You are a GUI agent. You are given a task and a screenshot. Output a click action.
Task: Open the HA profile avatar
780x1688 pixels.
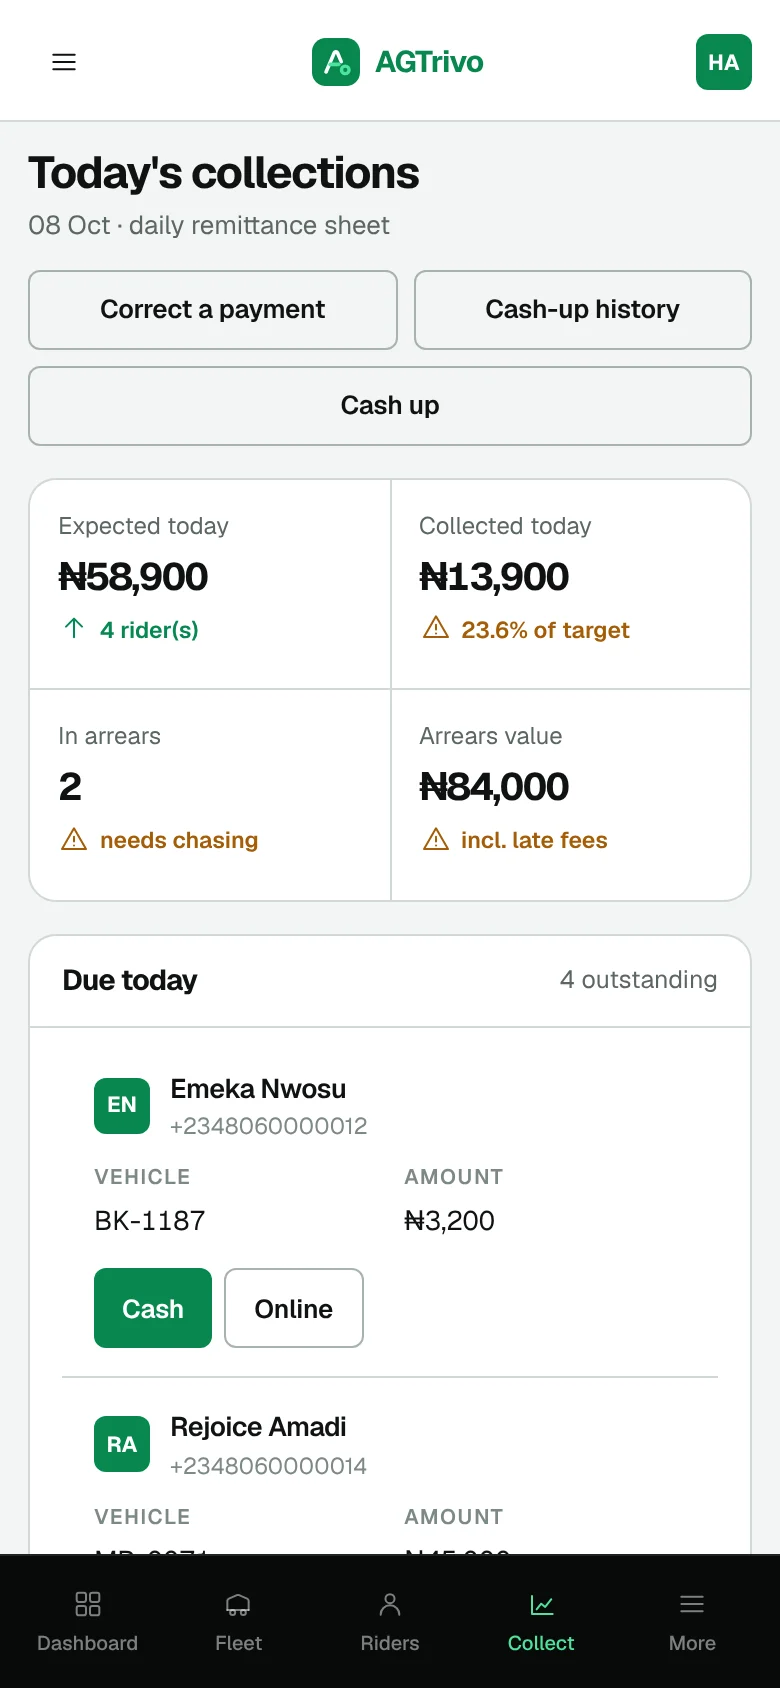pyautogui.click(x=724, y=62)
